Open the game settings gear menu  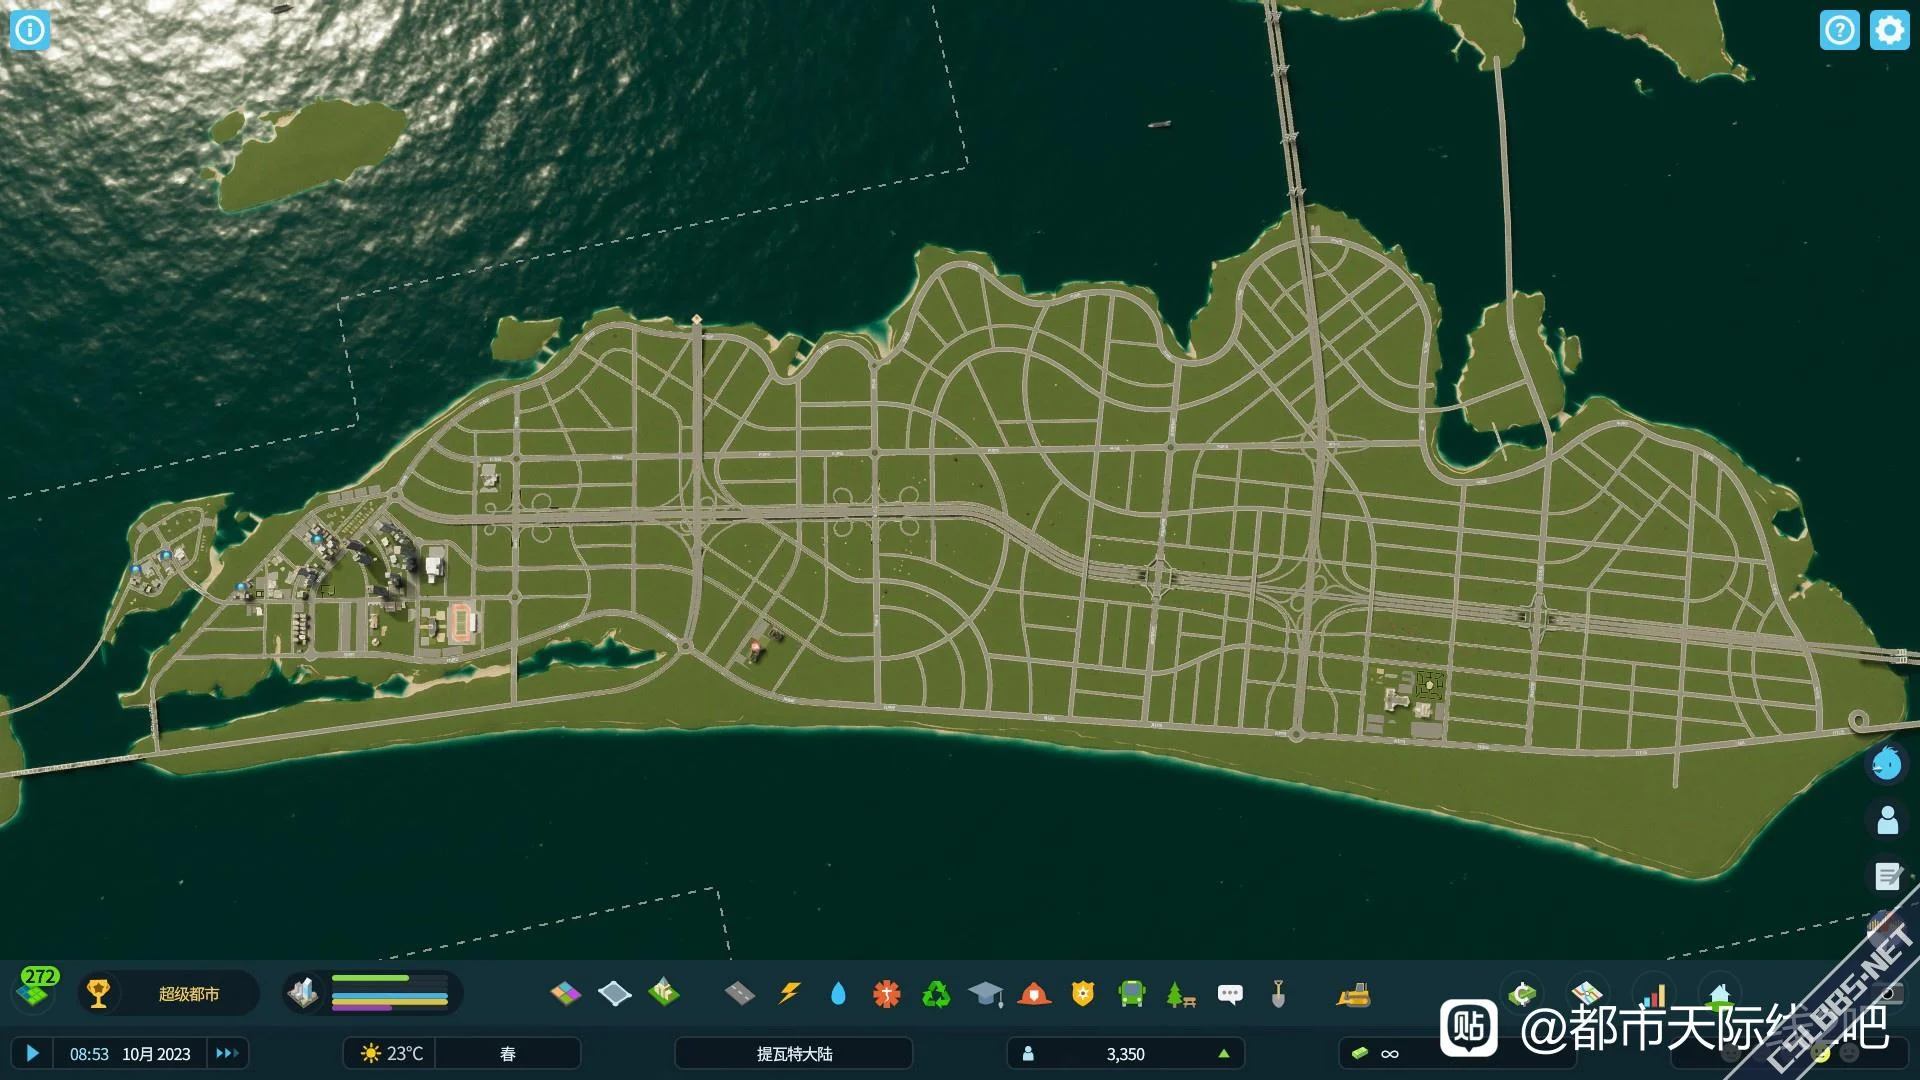[1889, 30]
